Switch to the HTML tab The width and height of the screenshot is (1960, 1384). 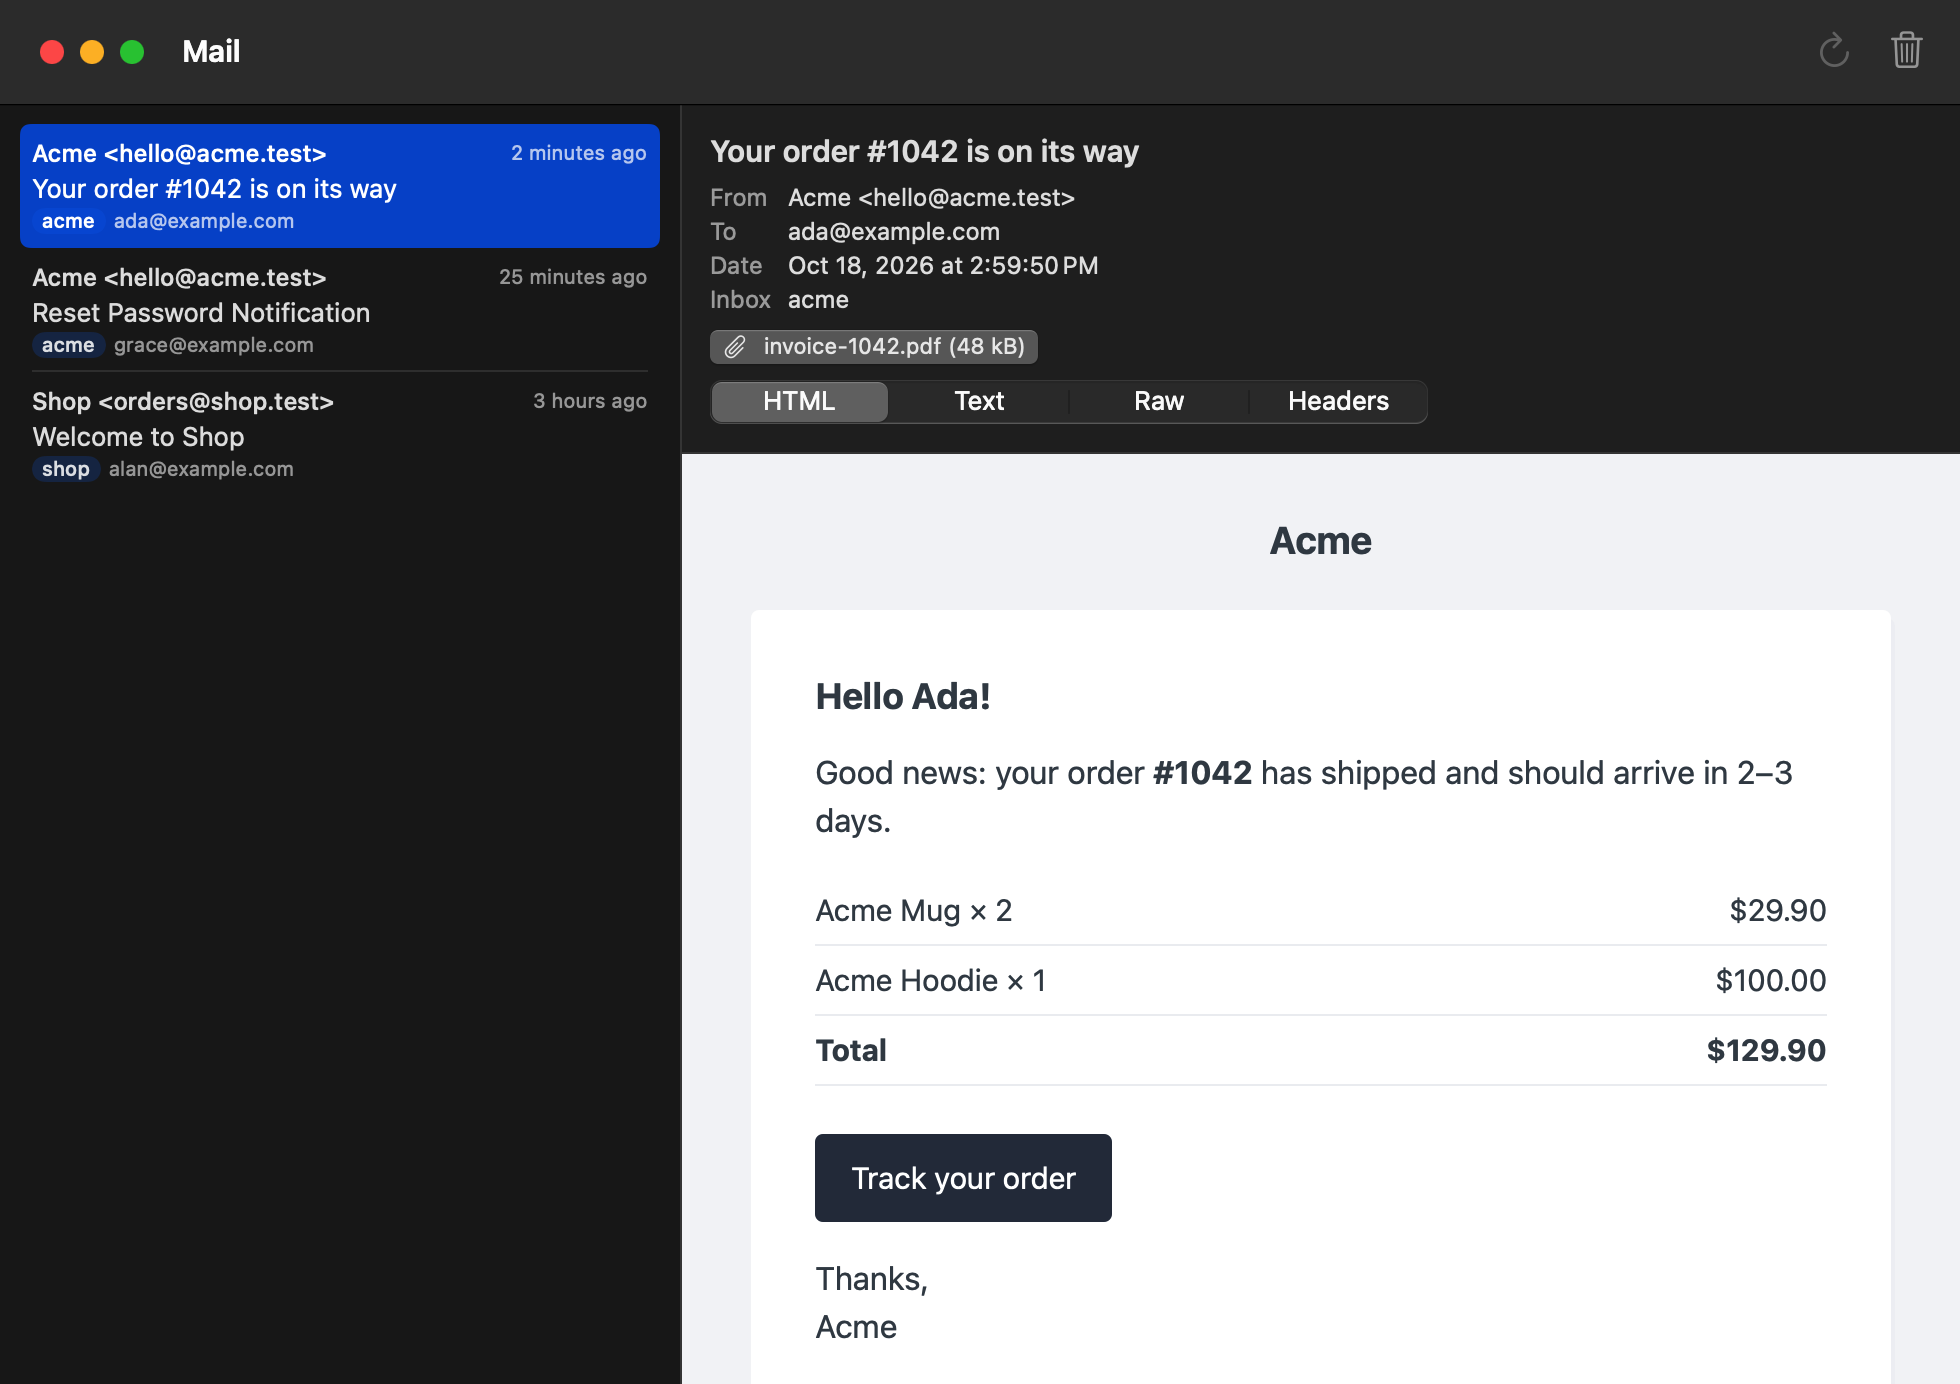click(x=799, y=402)
